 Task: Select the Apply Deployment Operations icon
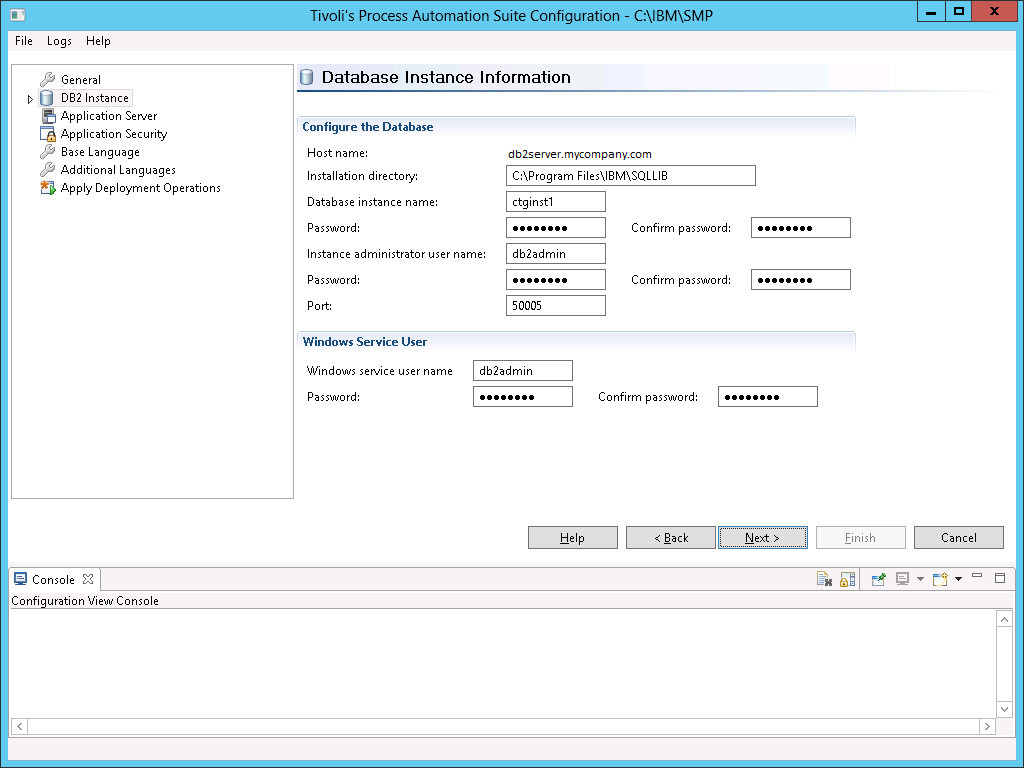pyautogui.click(x=48, y=187)
